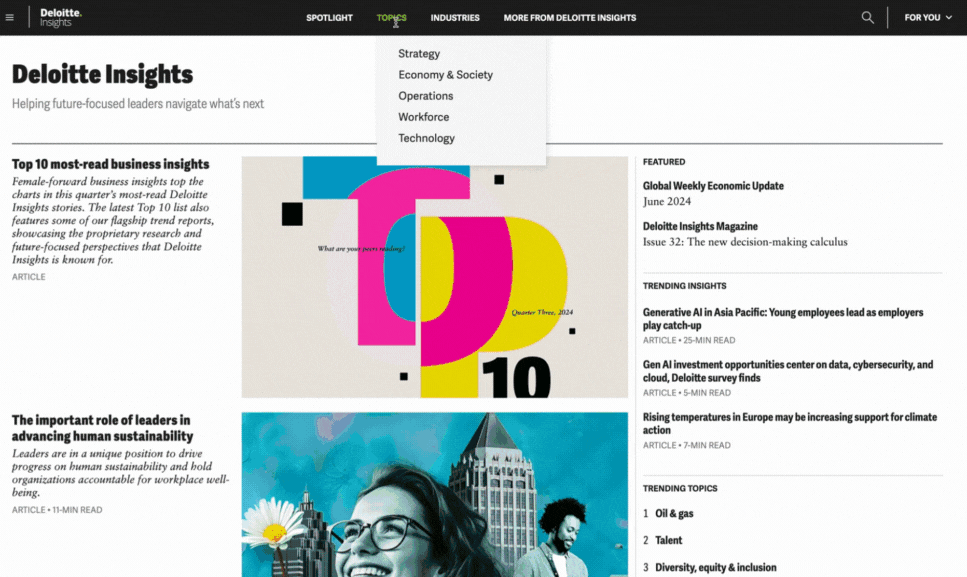The width and height of the screenshot is (967, 577).
Task: Open Gen AI investment opportunities article
Action: click(x=788, y=371)
